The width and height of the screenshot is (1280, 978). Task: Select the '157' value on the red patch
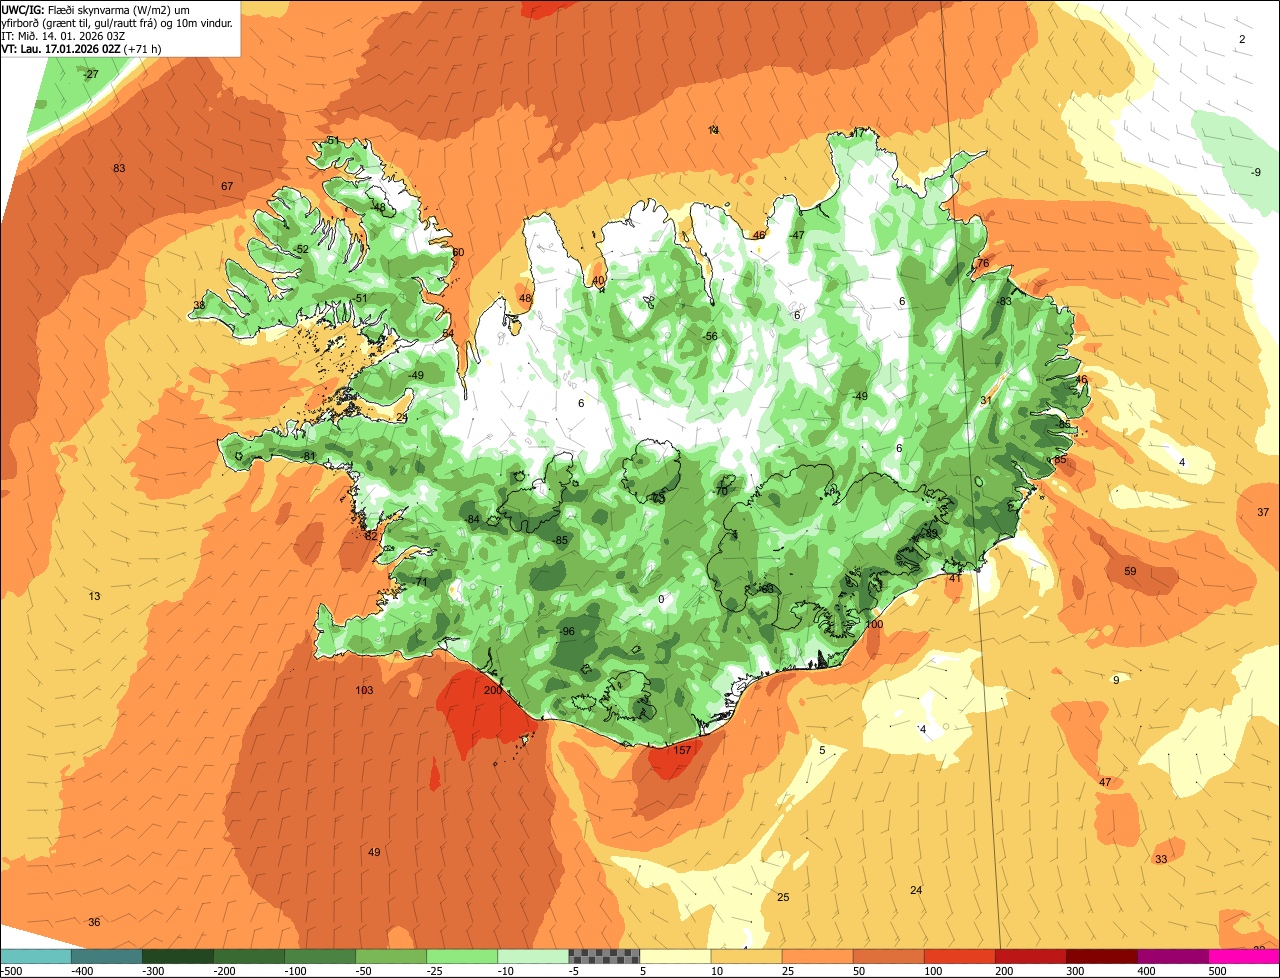[682, 750]
